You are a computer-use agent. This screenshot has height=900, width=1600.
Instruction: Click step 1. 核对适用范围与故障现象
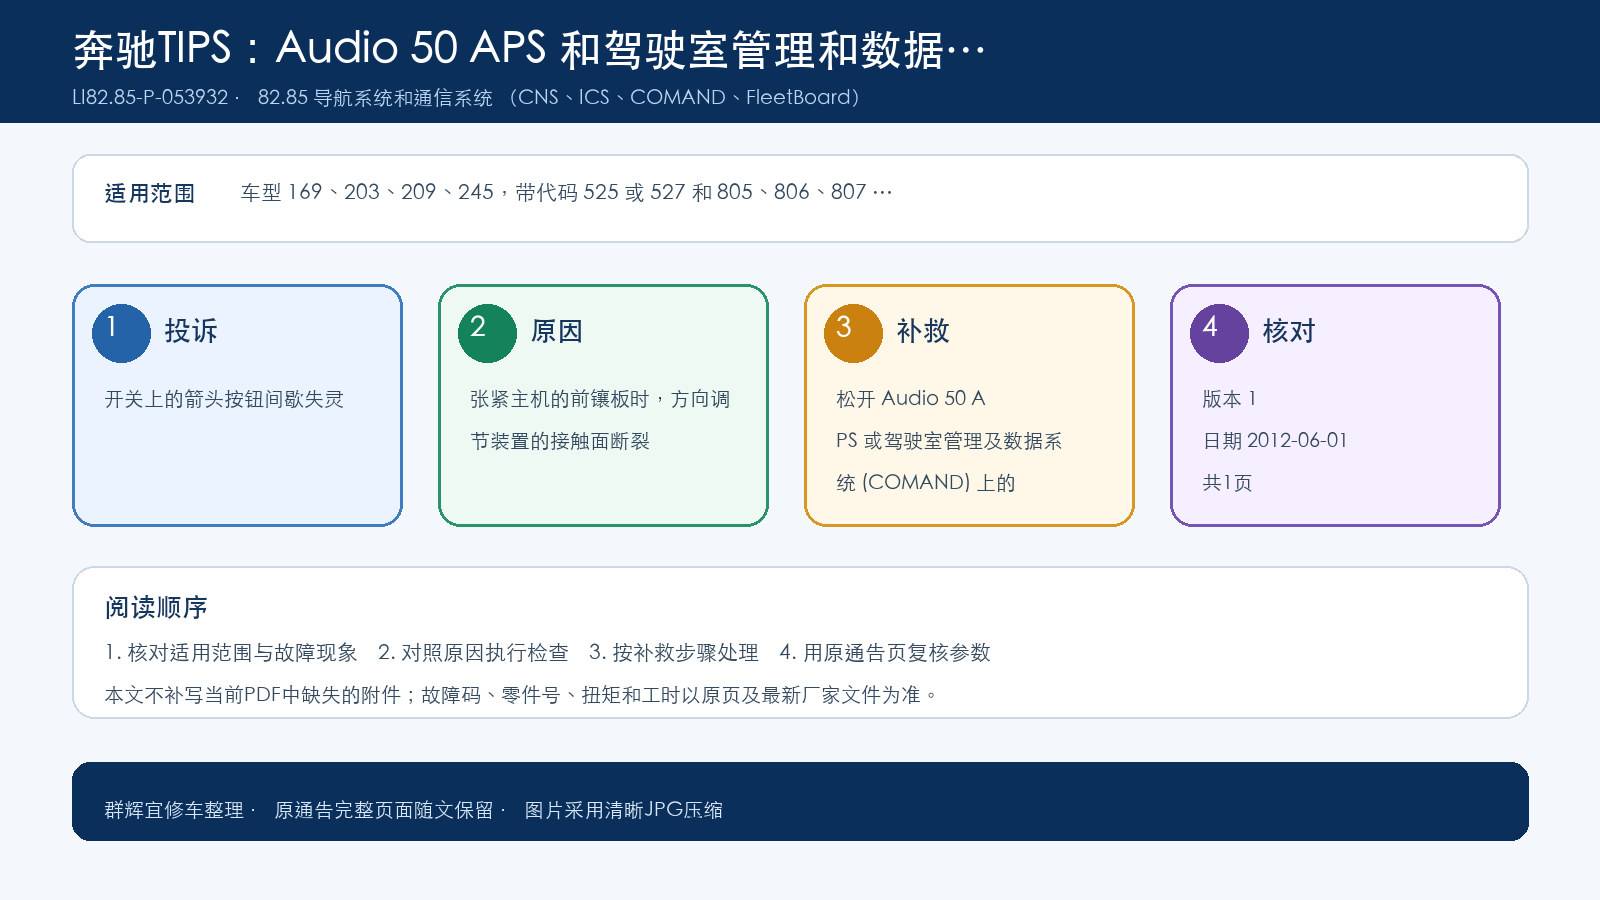(x=231, y=653)
